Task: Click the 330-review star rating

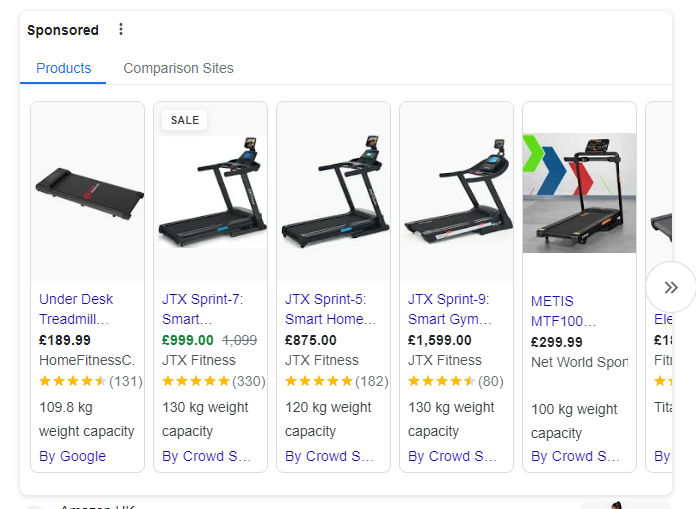Action: click(x=214, y=381)
